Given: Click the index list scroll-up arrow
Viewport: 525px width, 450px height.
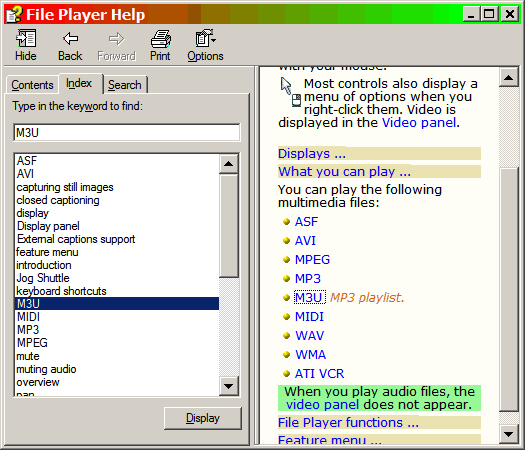Looking at the screenshot, I should [229, 164].
